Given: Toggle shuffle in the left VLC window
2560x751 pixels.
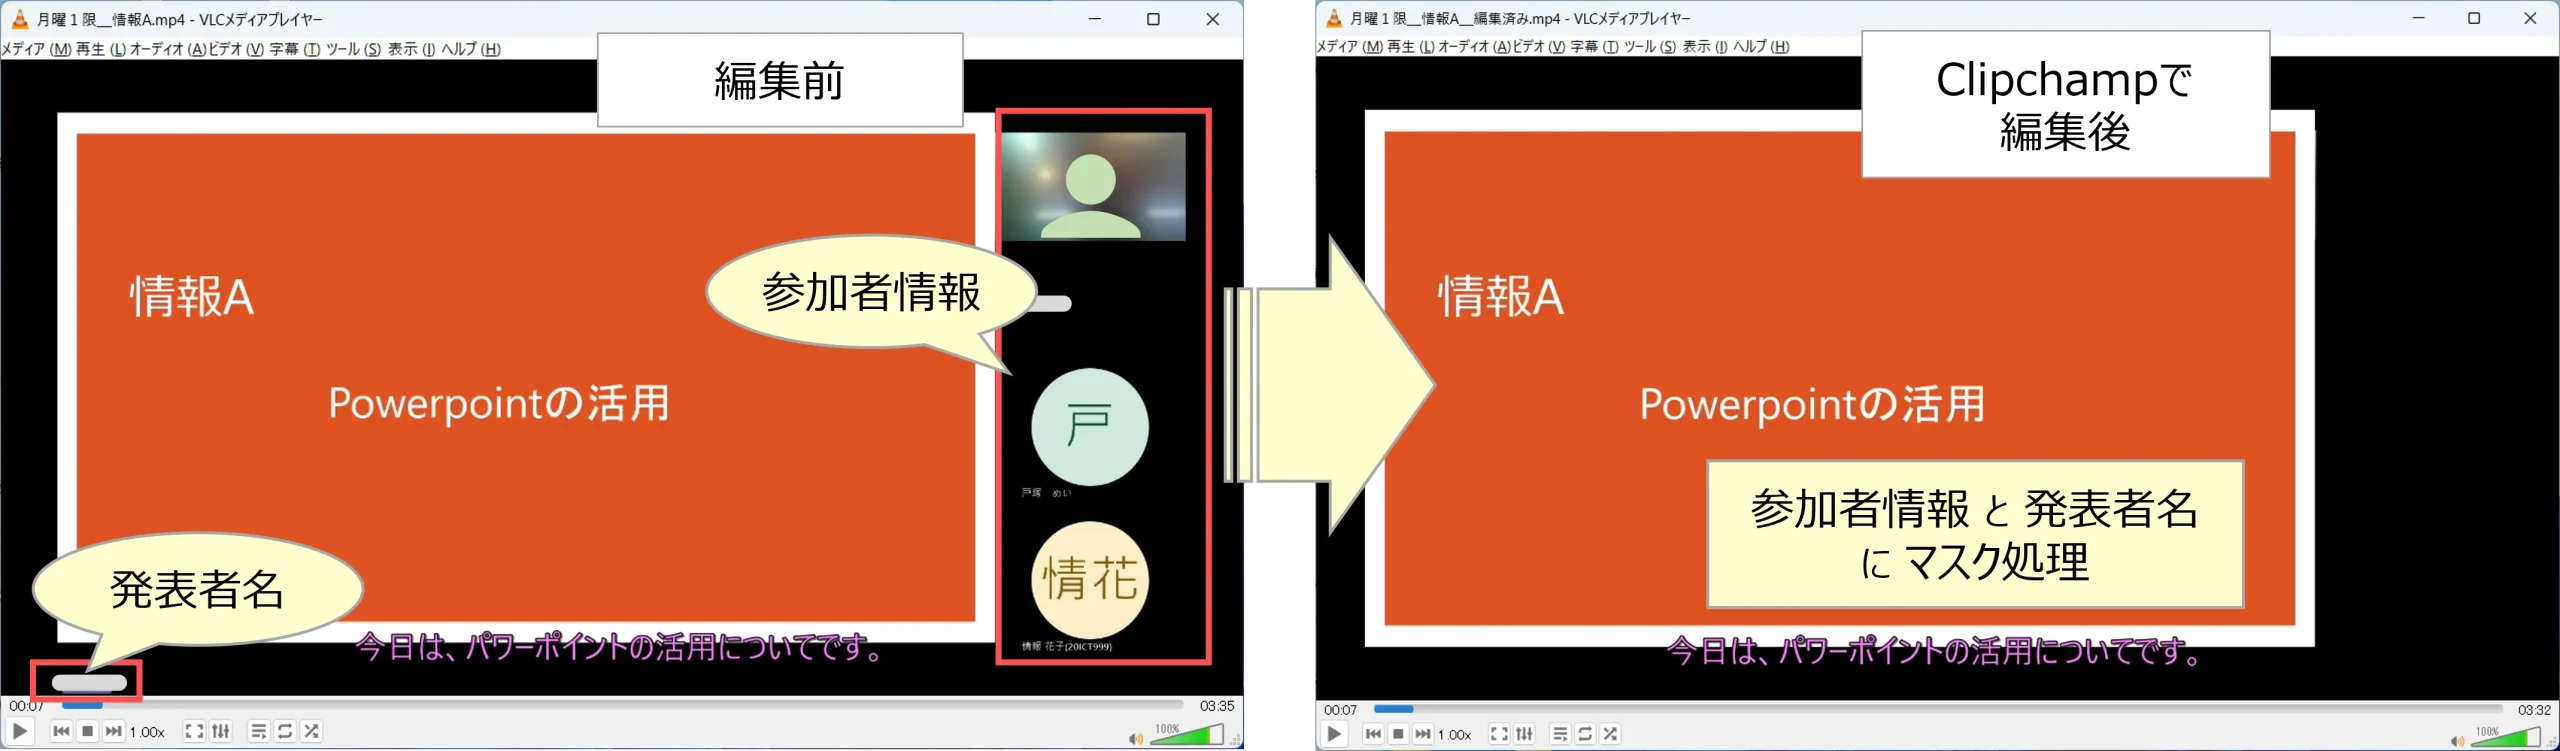Looking at the screenshot, I should pos(312,732).
